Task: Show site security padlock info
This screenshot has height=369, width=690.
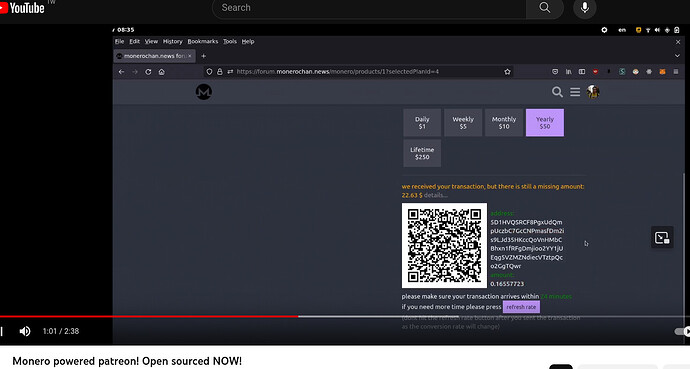Action: click(220, 72)
